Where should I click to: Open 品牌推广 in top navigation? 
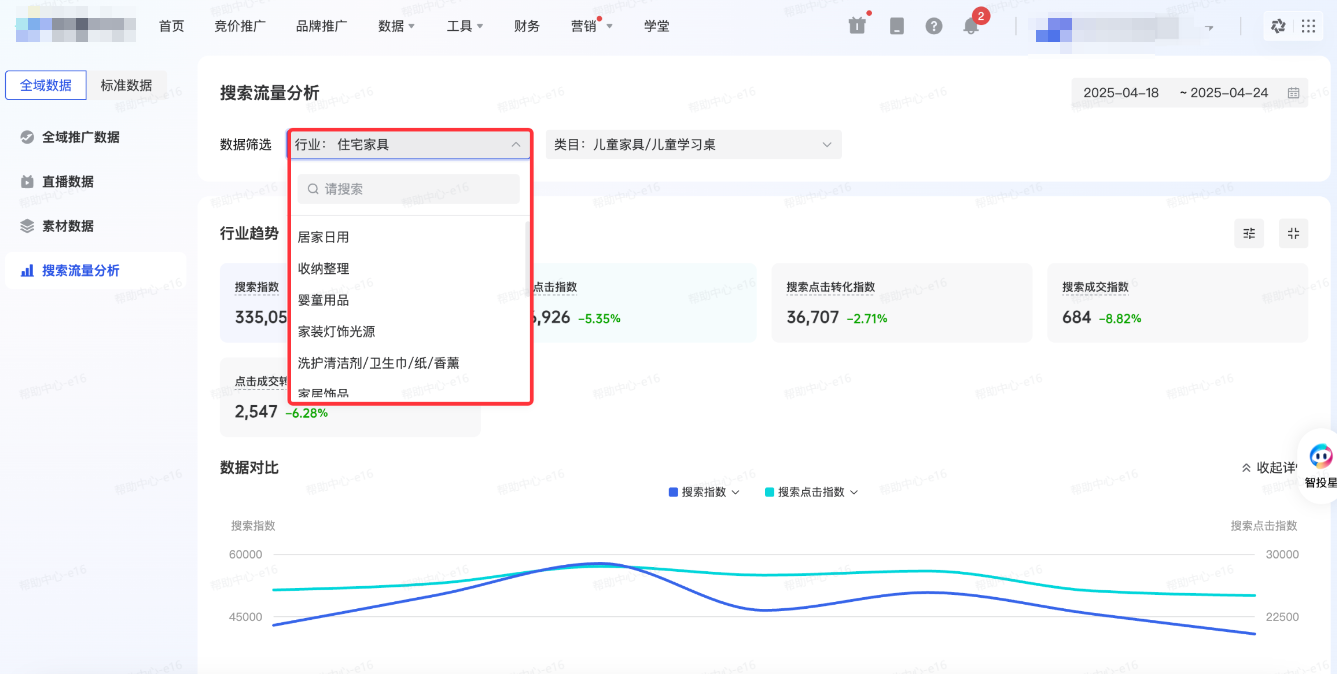pos(322,26)
